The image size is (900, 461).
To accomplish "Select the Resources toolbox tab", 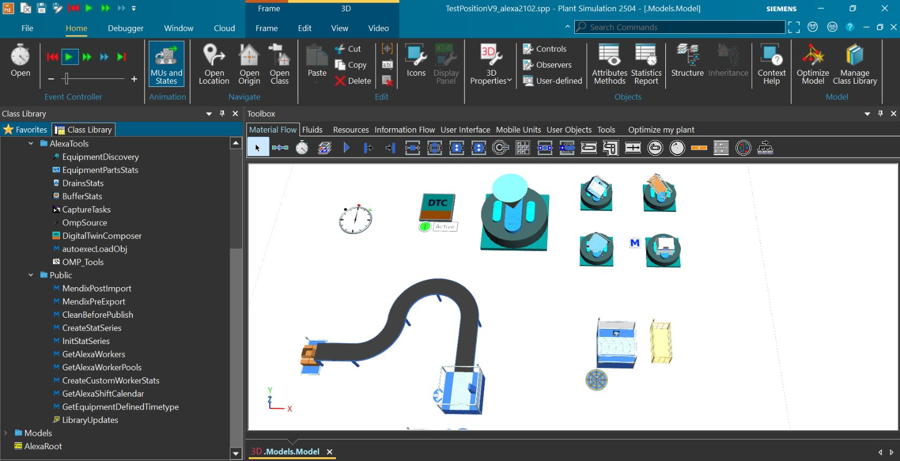I will (x=351, y=130).
